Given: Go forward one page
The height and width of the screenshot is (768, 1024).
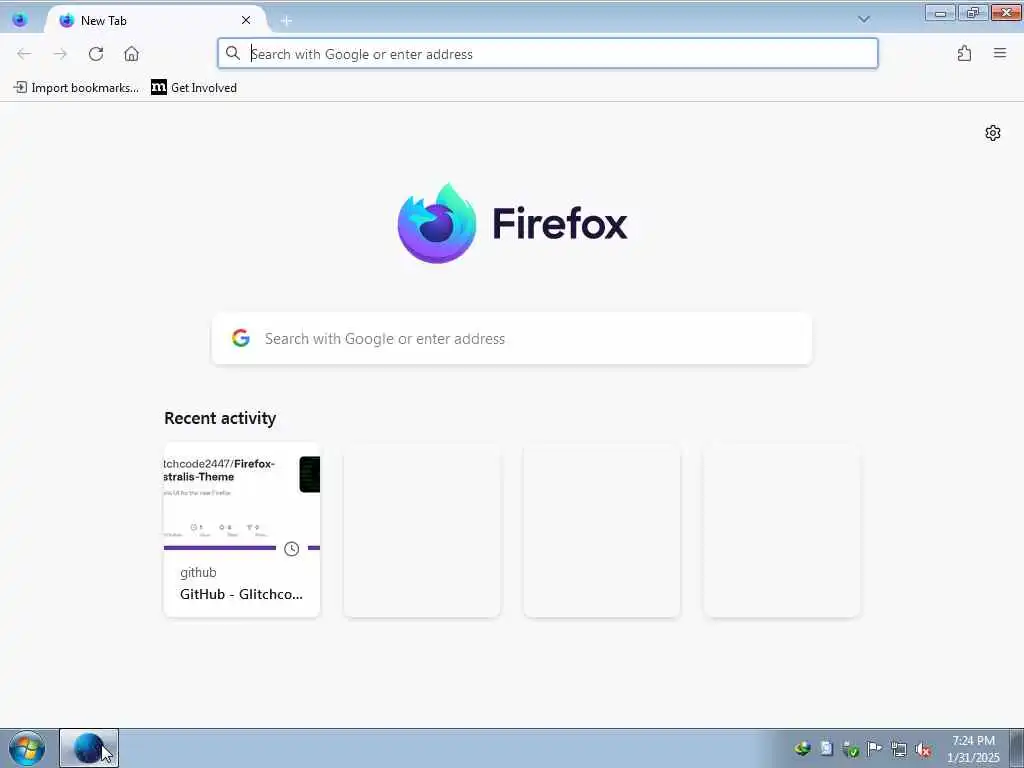Looking at the screenshot, I should coord(60,54).
